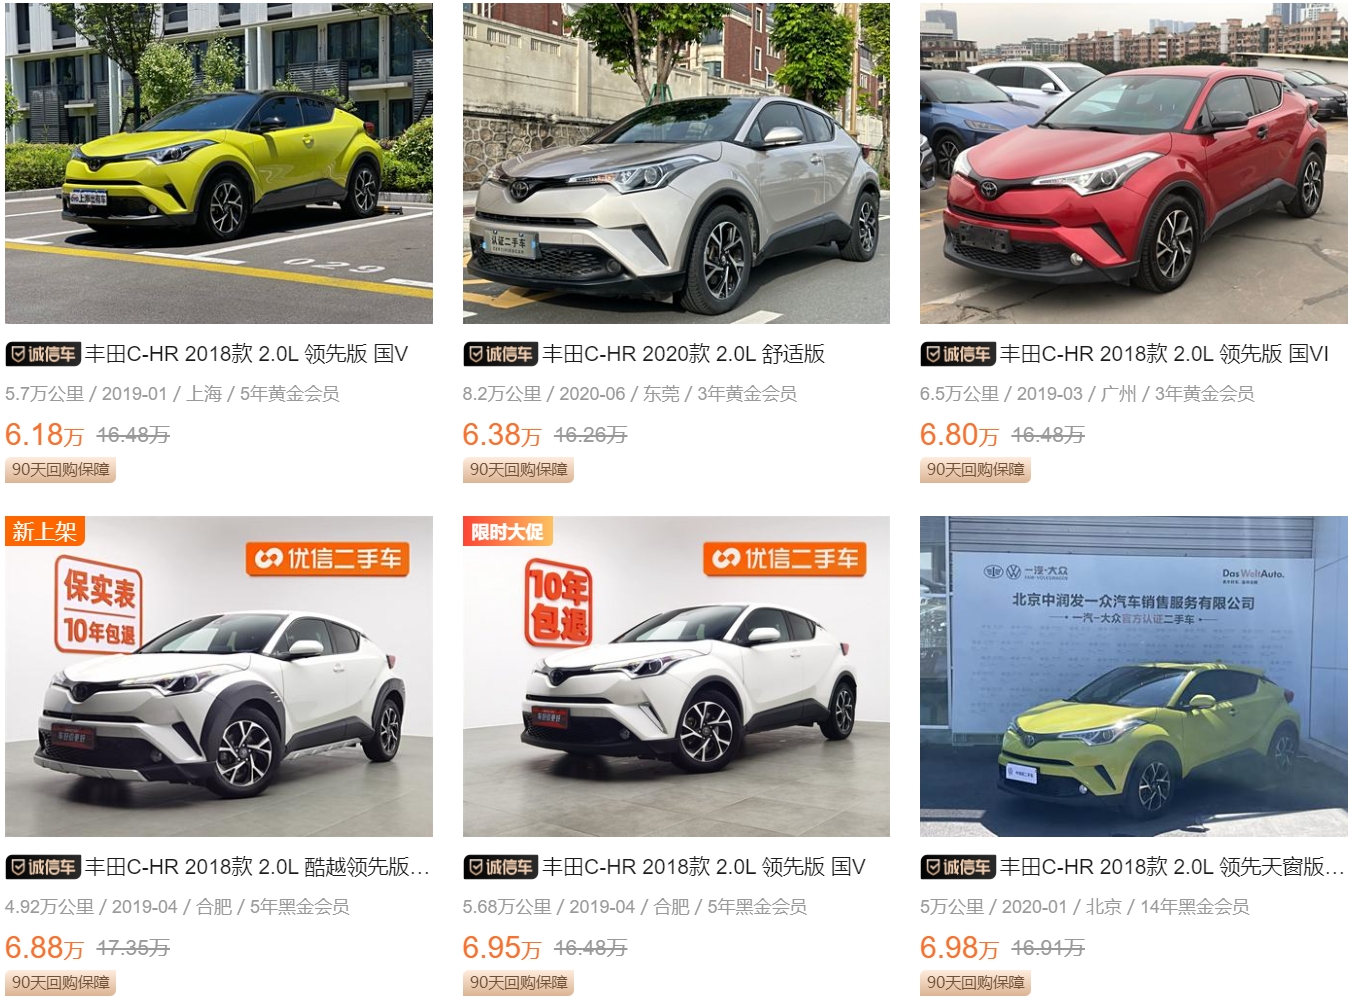The image size is (1354, 999).
Task: Open the yellow C-HR Shanghai listing photo
Action: (219, 163)
